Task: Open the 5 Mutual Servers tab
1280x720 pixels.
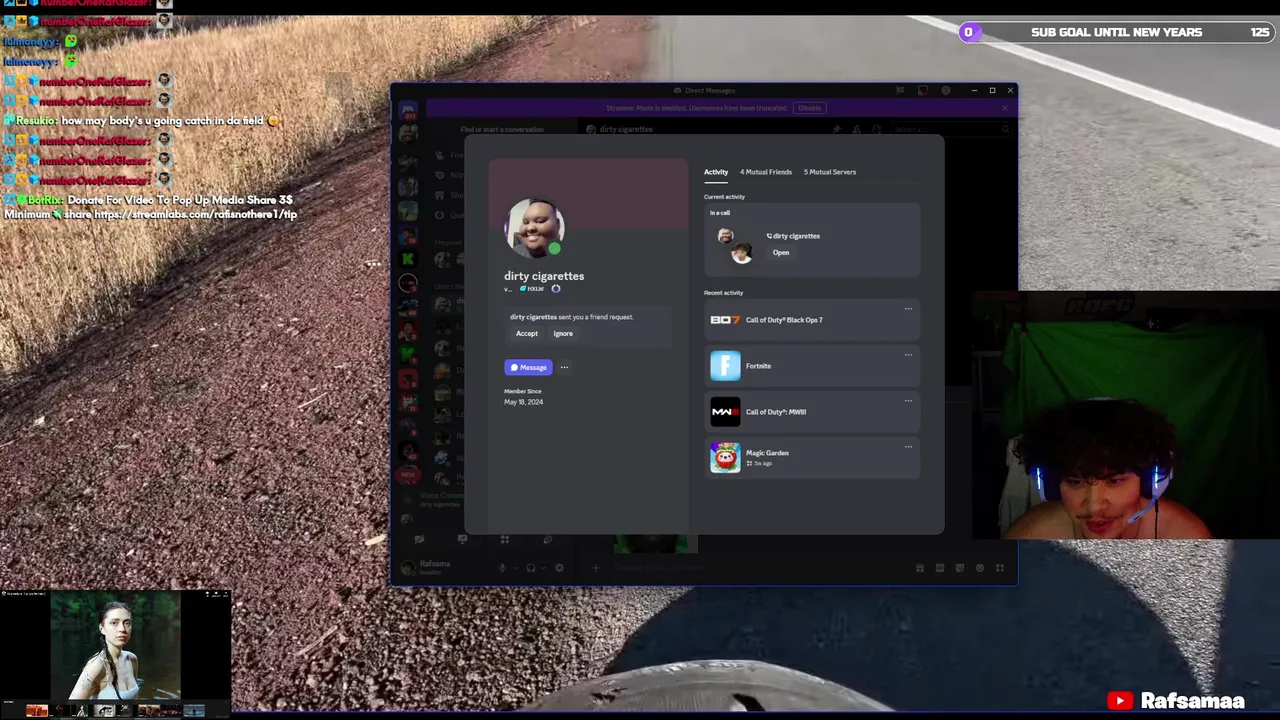Action: point(830,172)
